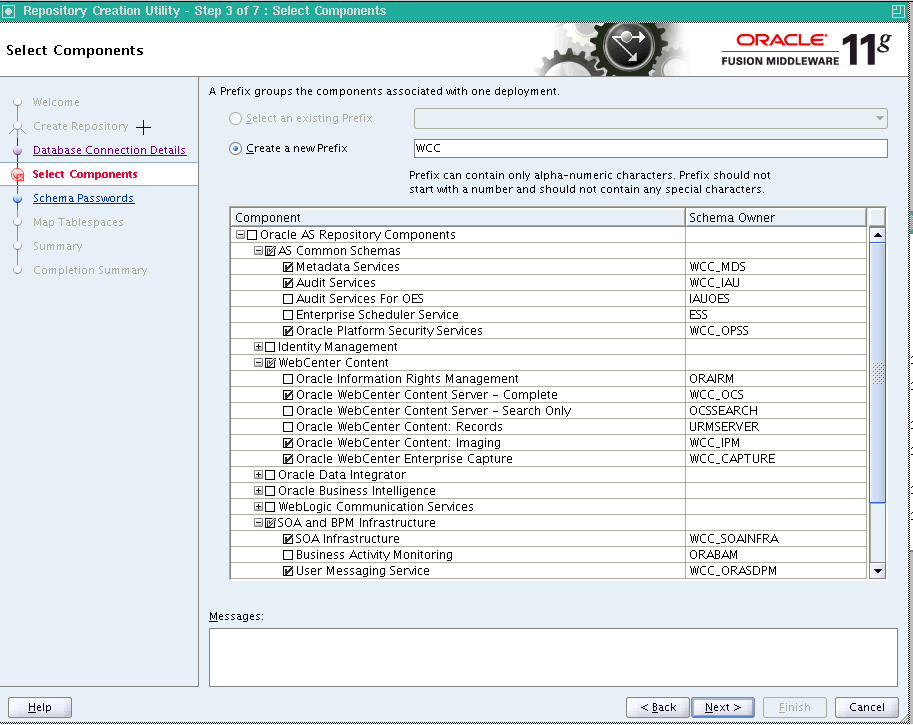Select the existing Prefix radio button
The width and height of the screenshot is (913, 725).
235,118
